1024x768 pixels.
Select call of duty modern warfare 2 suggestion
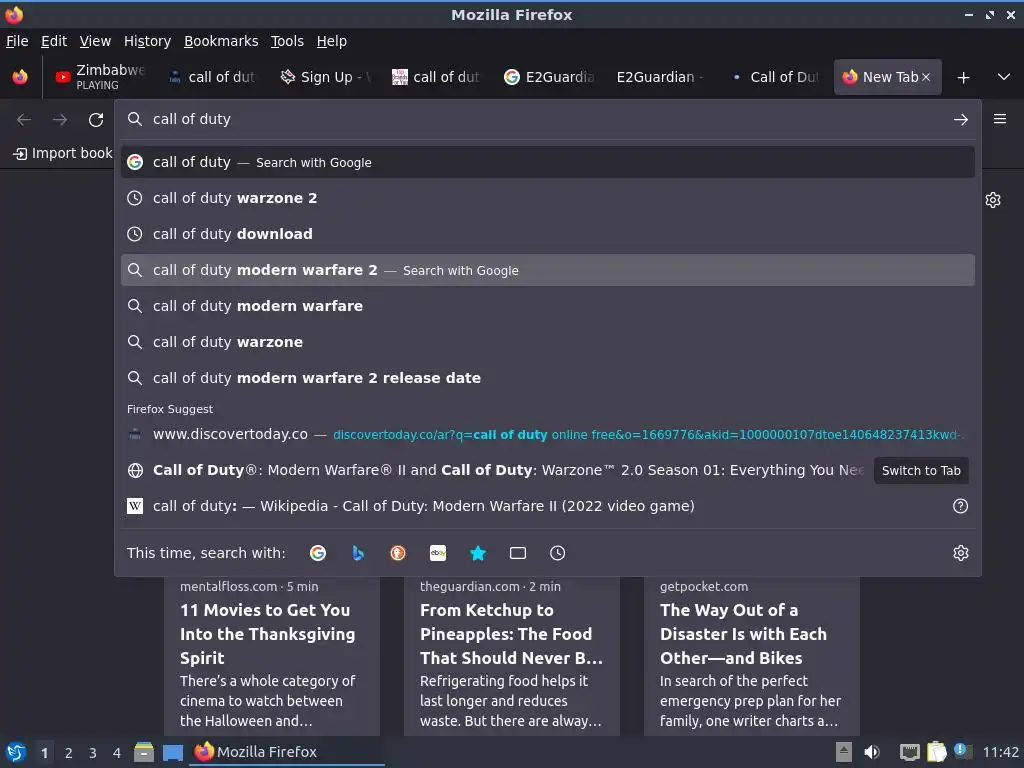(x=547, y=270)
